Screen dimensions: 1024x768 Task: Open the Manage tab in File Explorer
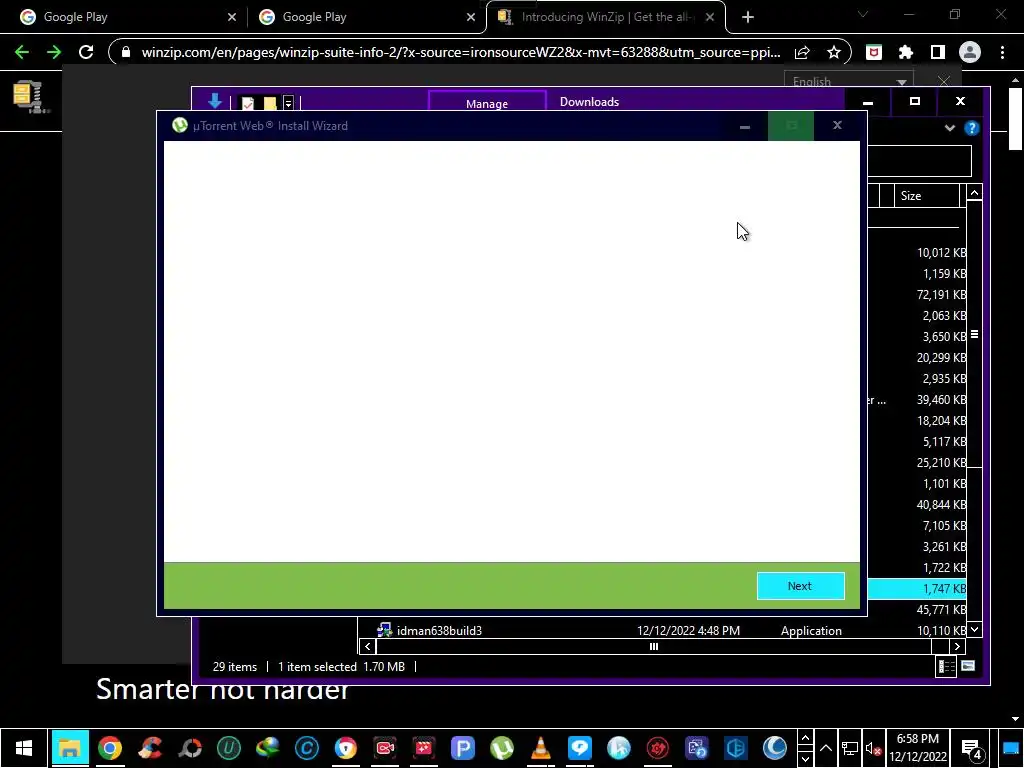pos(487,103)
